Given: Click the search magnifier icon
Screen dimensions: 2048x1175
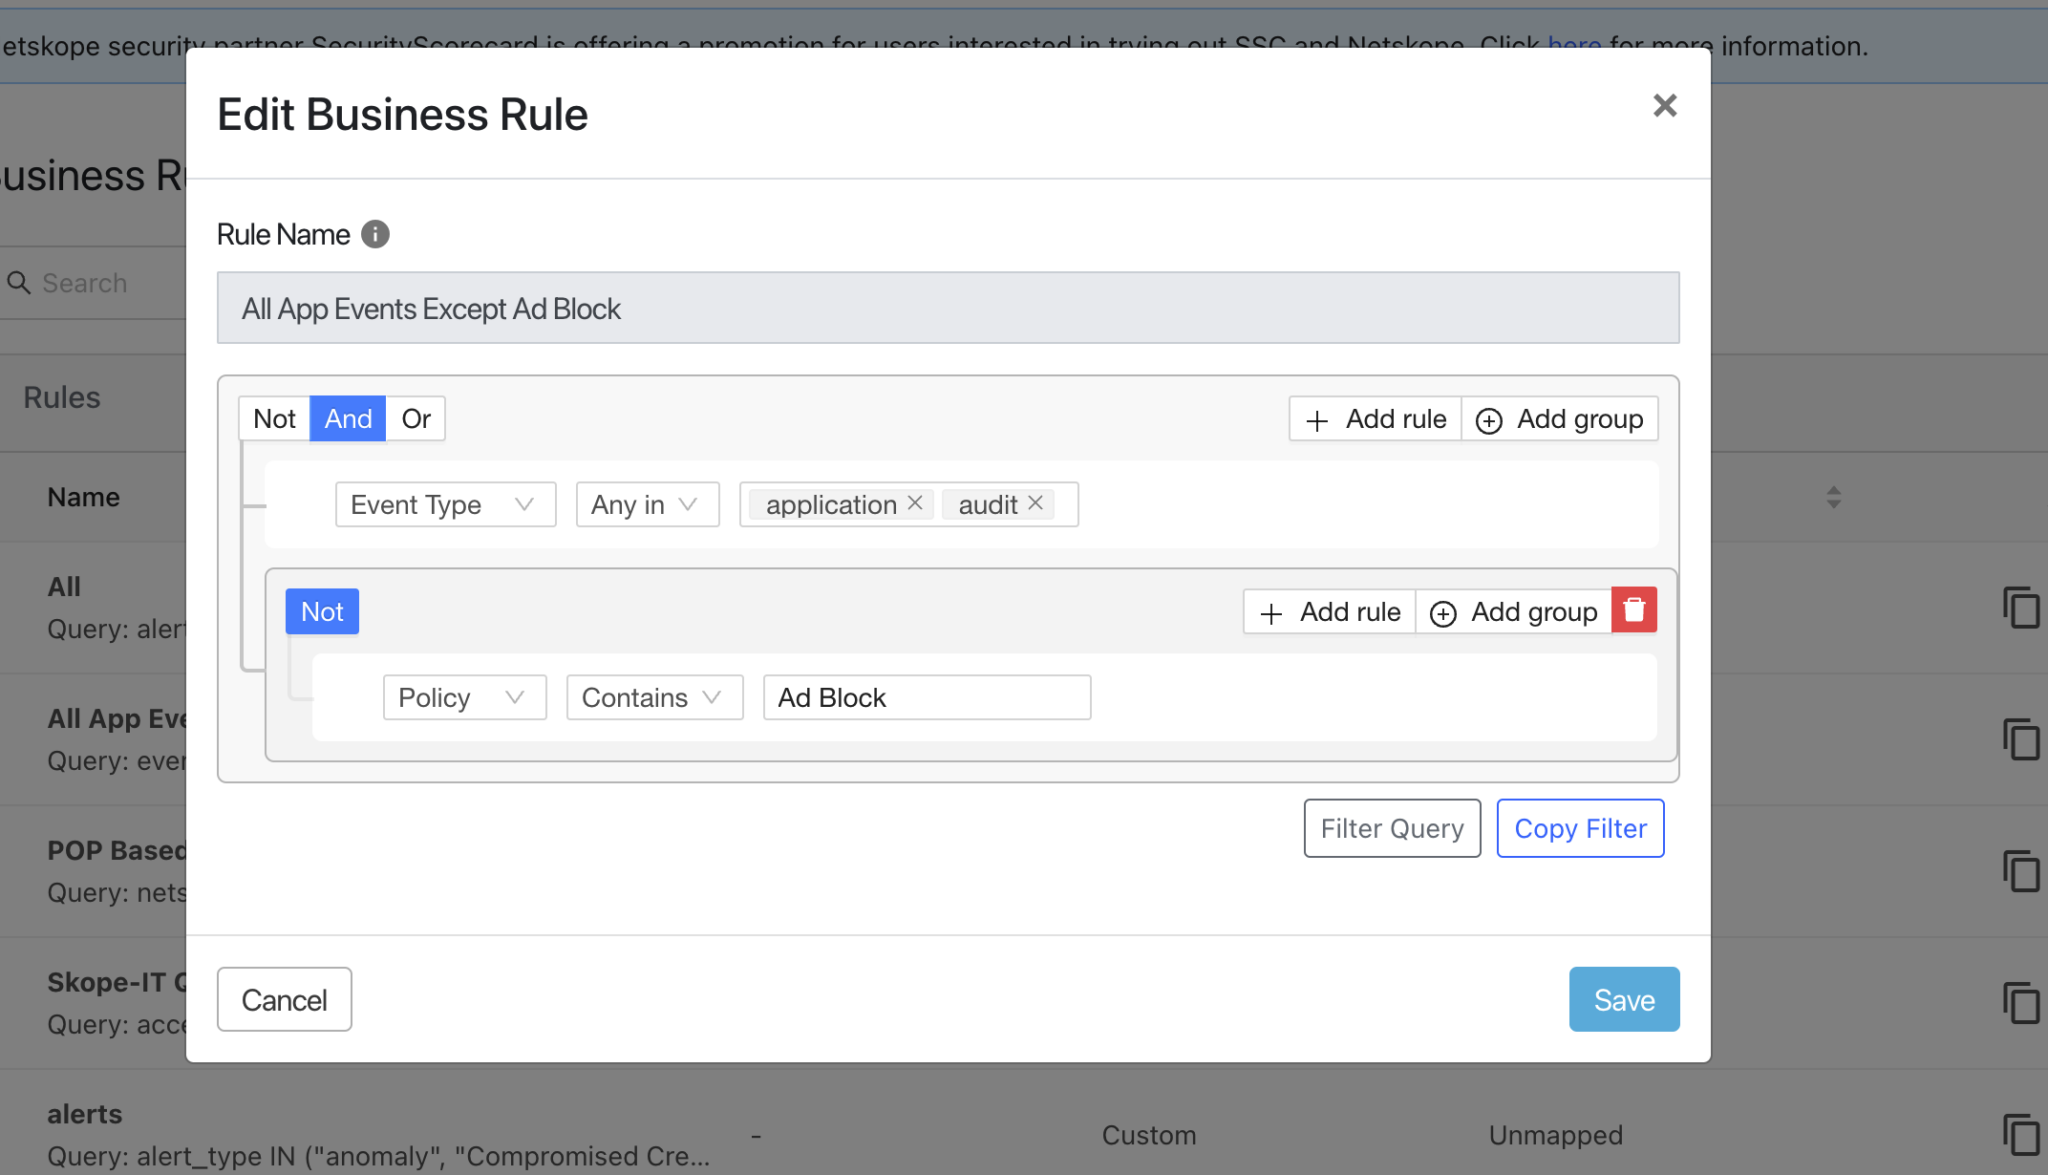Looking at the screenshot, I should click(x=20, y=283).
